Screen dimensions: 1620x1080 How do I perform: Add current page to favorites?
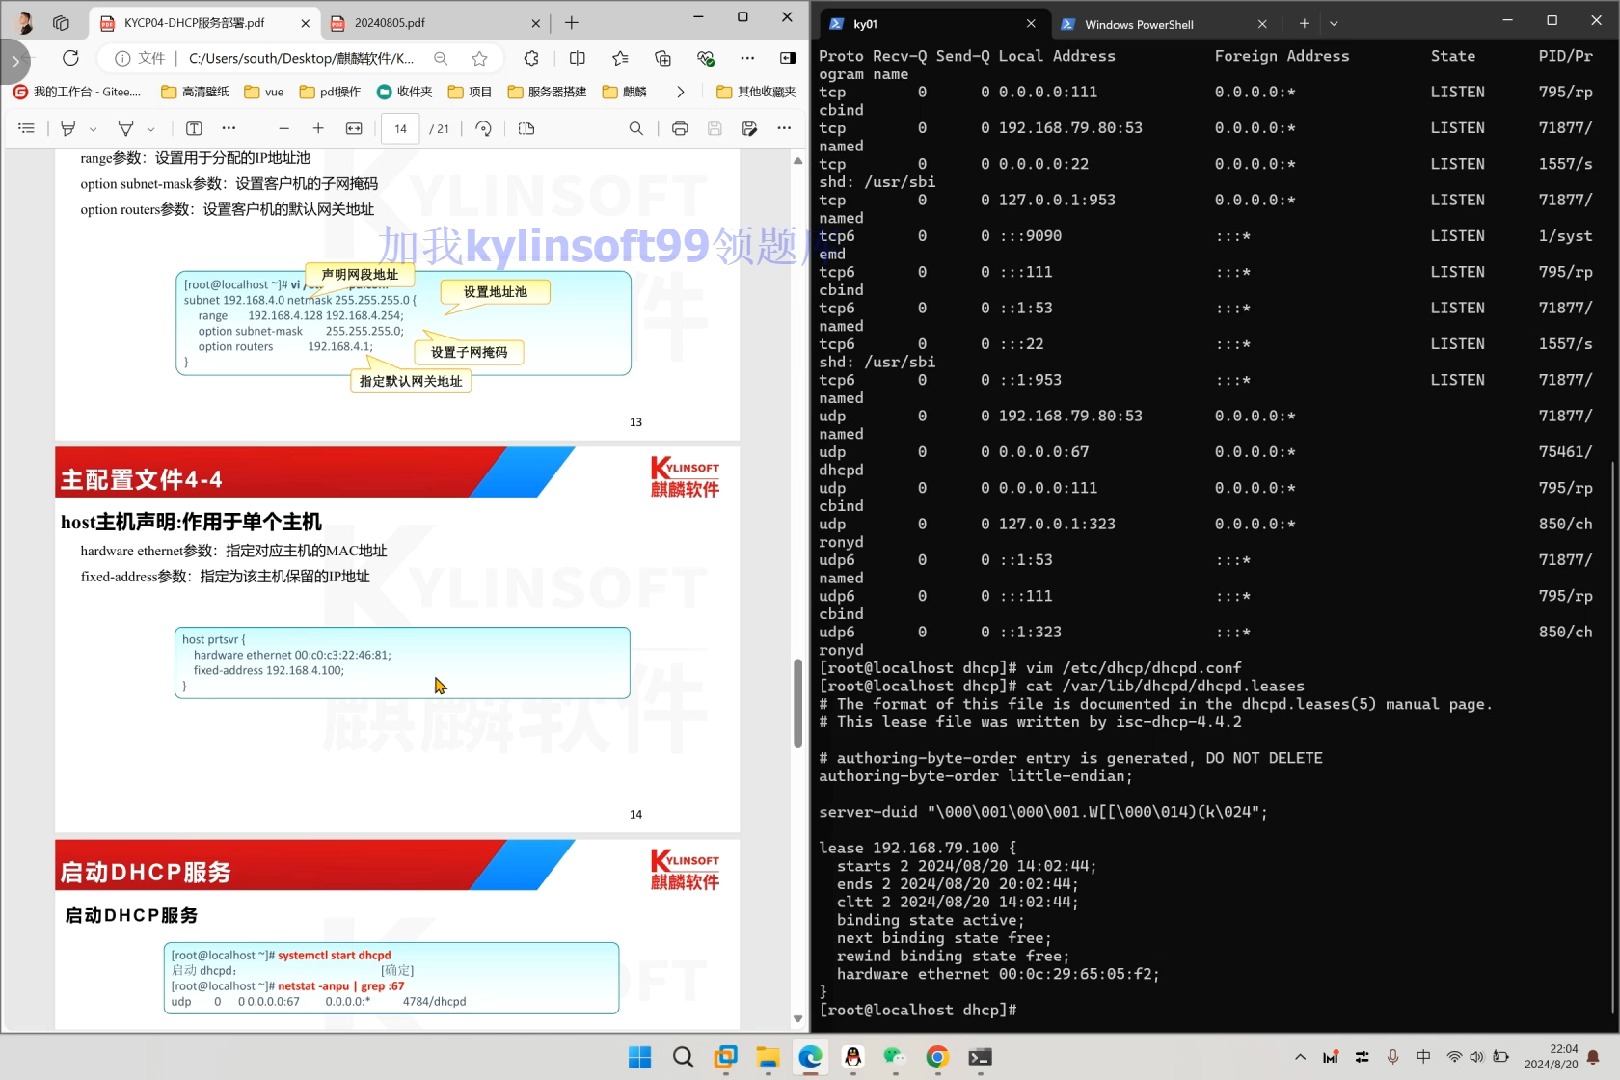[x=479, y=58]
